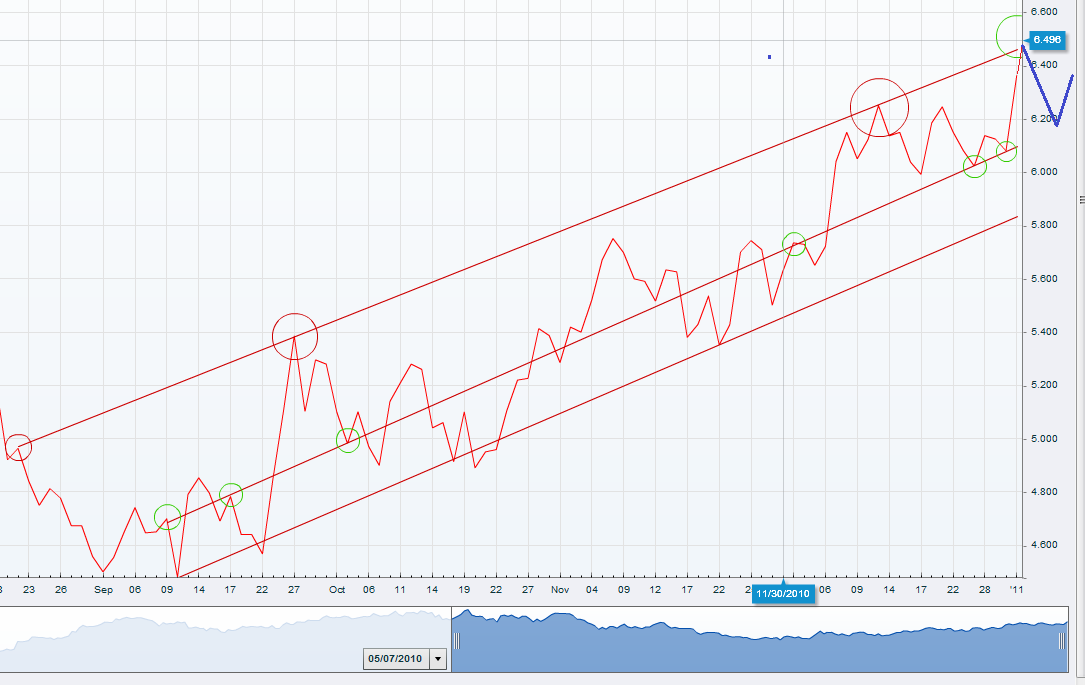Click the red circle annotation above the September 27 peak
Image resolution: width=1085 pixels, height=685 pixels.
[x=296, y=335]
